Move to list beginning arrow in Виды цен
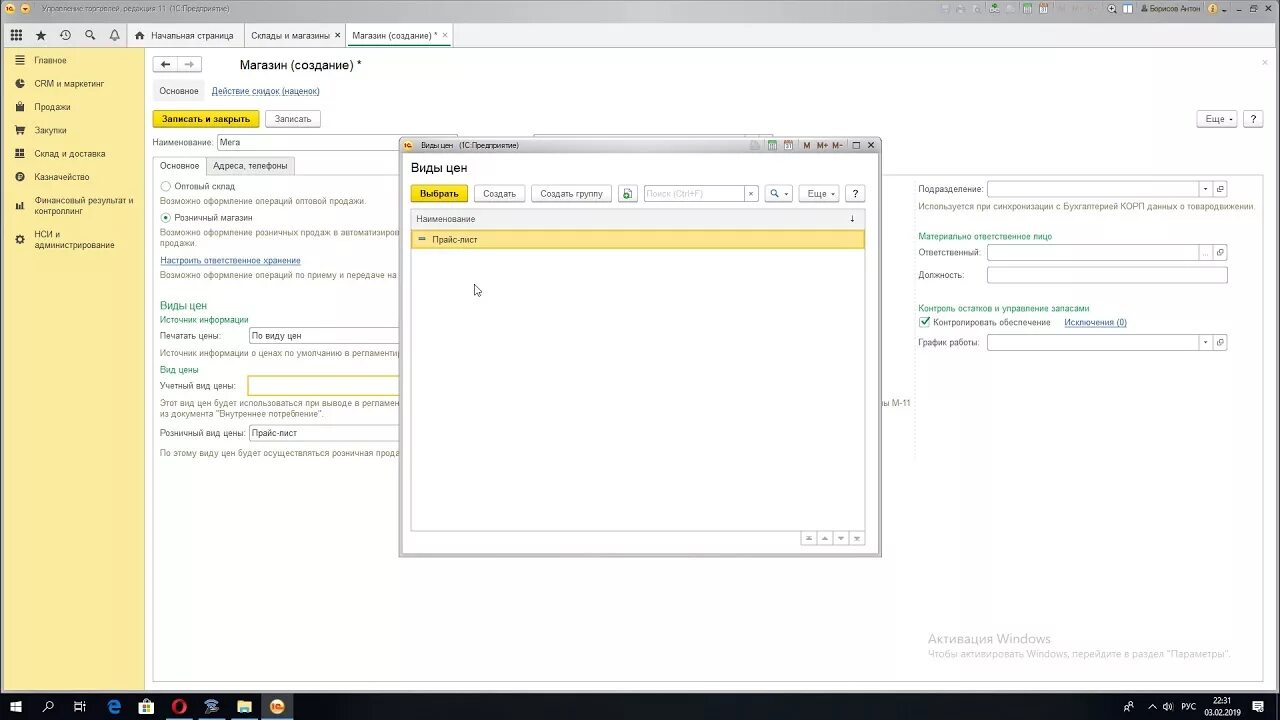This screenshot has width=1280, height=720. (x=808, y=538)
